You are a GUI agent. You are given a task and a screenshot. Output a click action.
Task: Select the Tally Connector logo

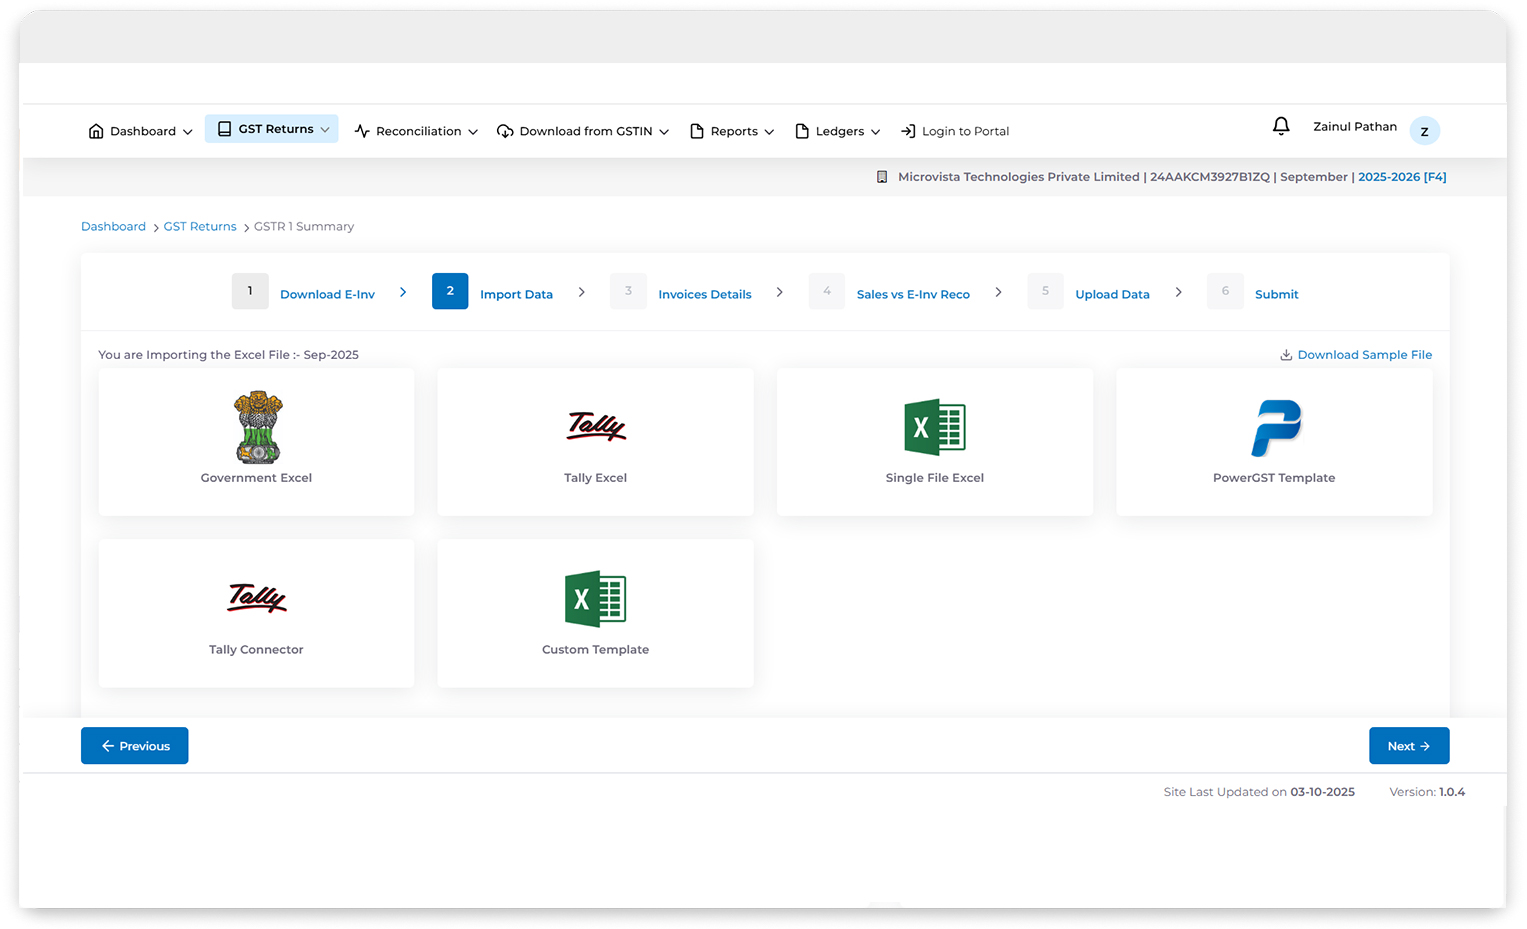point(257,598)
